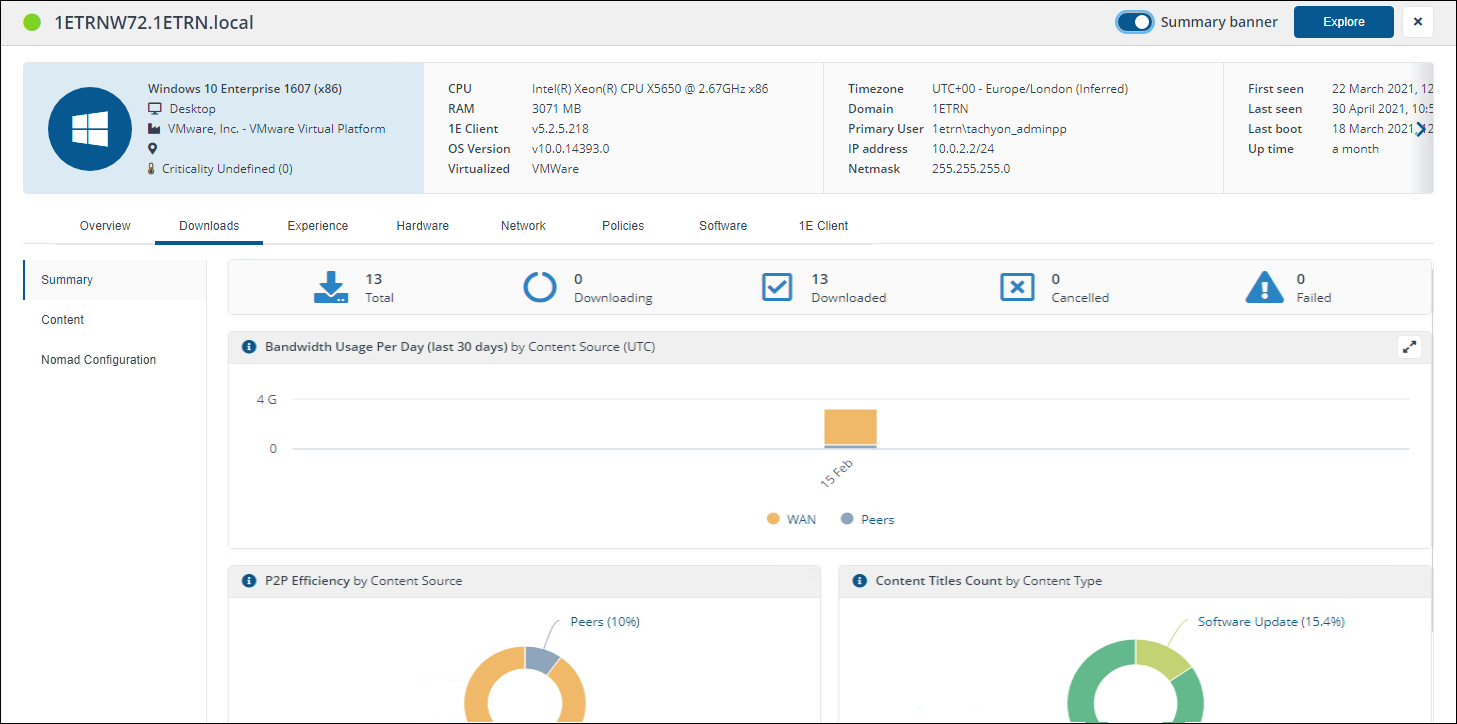
Task: Click the Explore button
Action: tap(1343, 22)
